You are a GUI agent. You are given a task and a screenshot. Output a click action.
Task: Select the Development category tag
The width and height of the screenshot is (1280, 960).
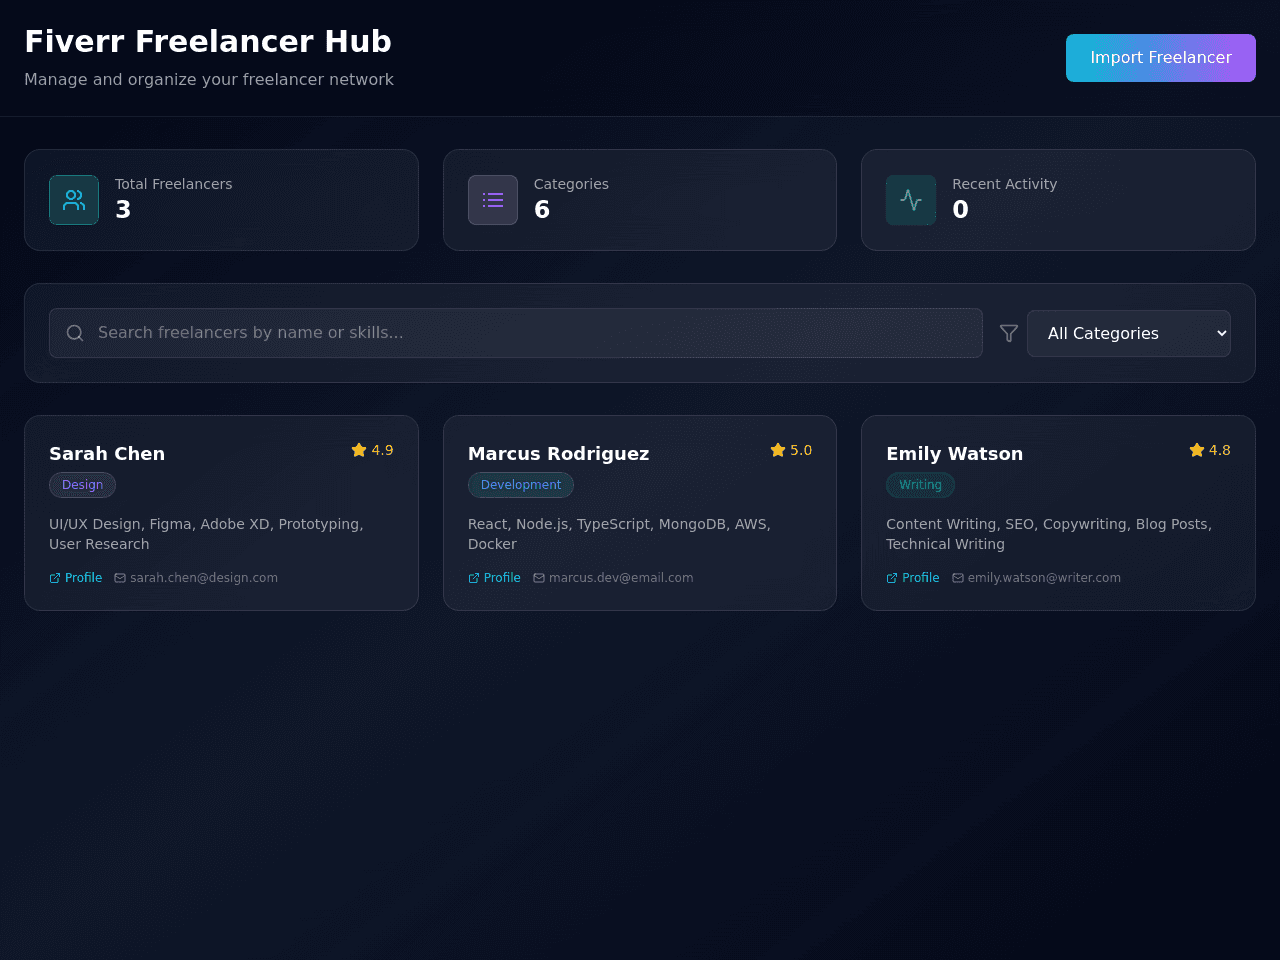521,485
